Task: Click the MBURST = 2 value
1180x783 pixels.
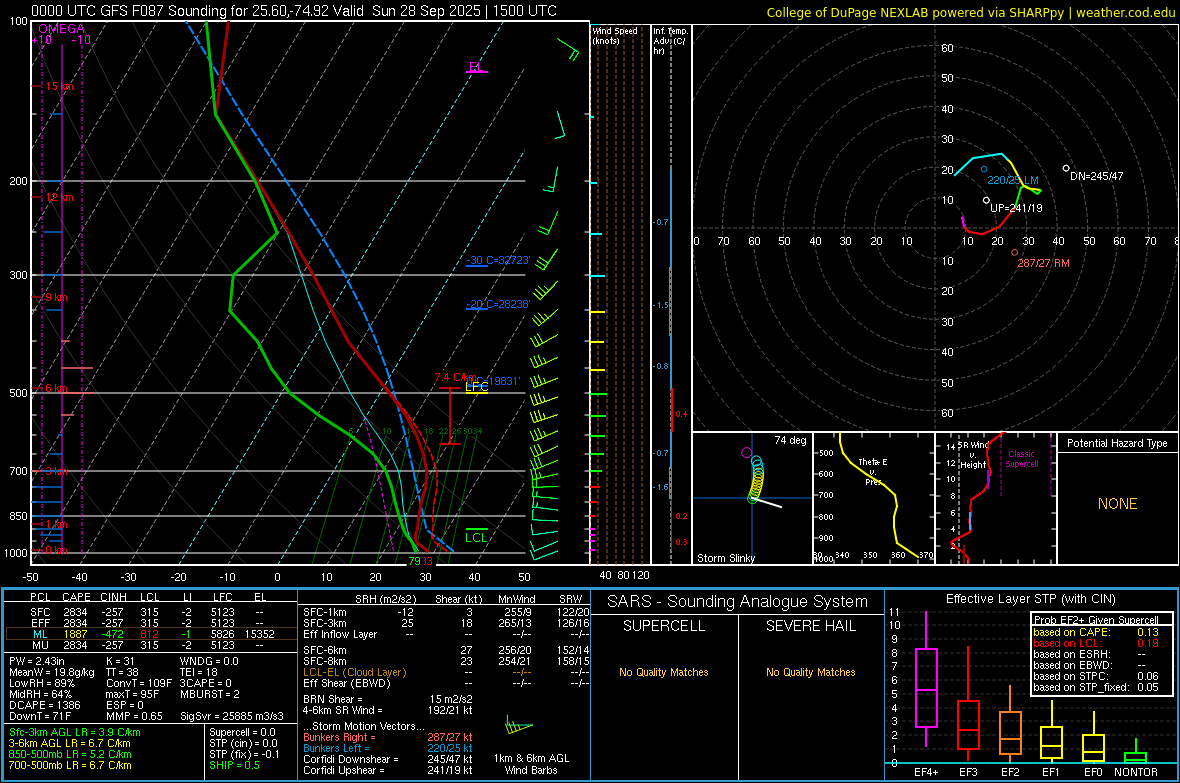Action: tap(210, 693)
